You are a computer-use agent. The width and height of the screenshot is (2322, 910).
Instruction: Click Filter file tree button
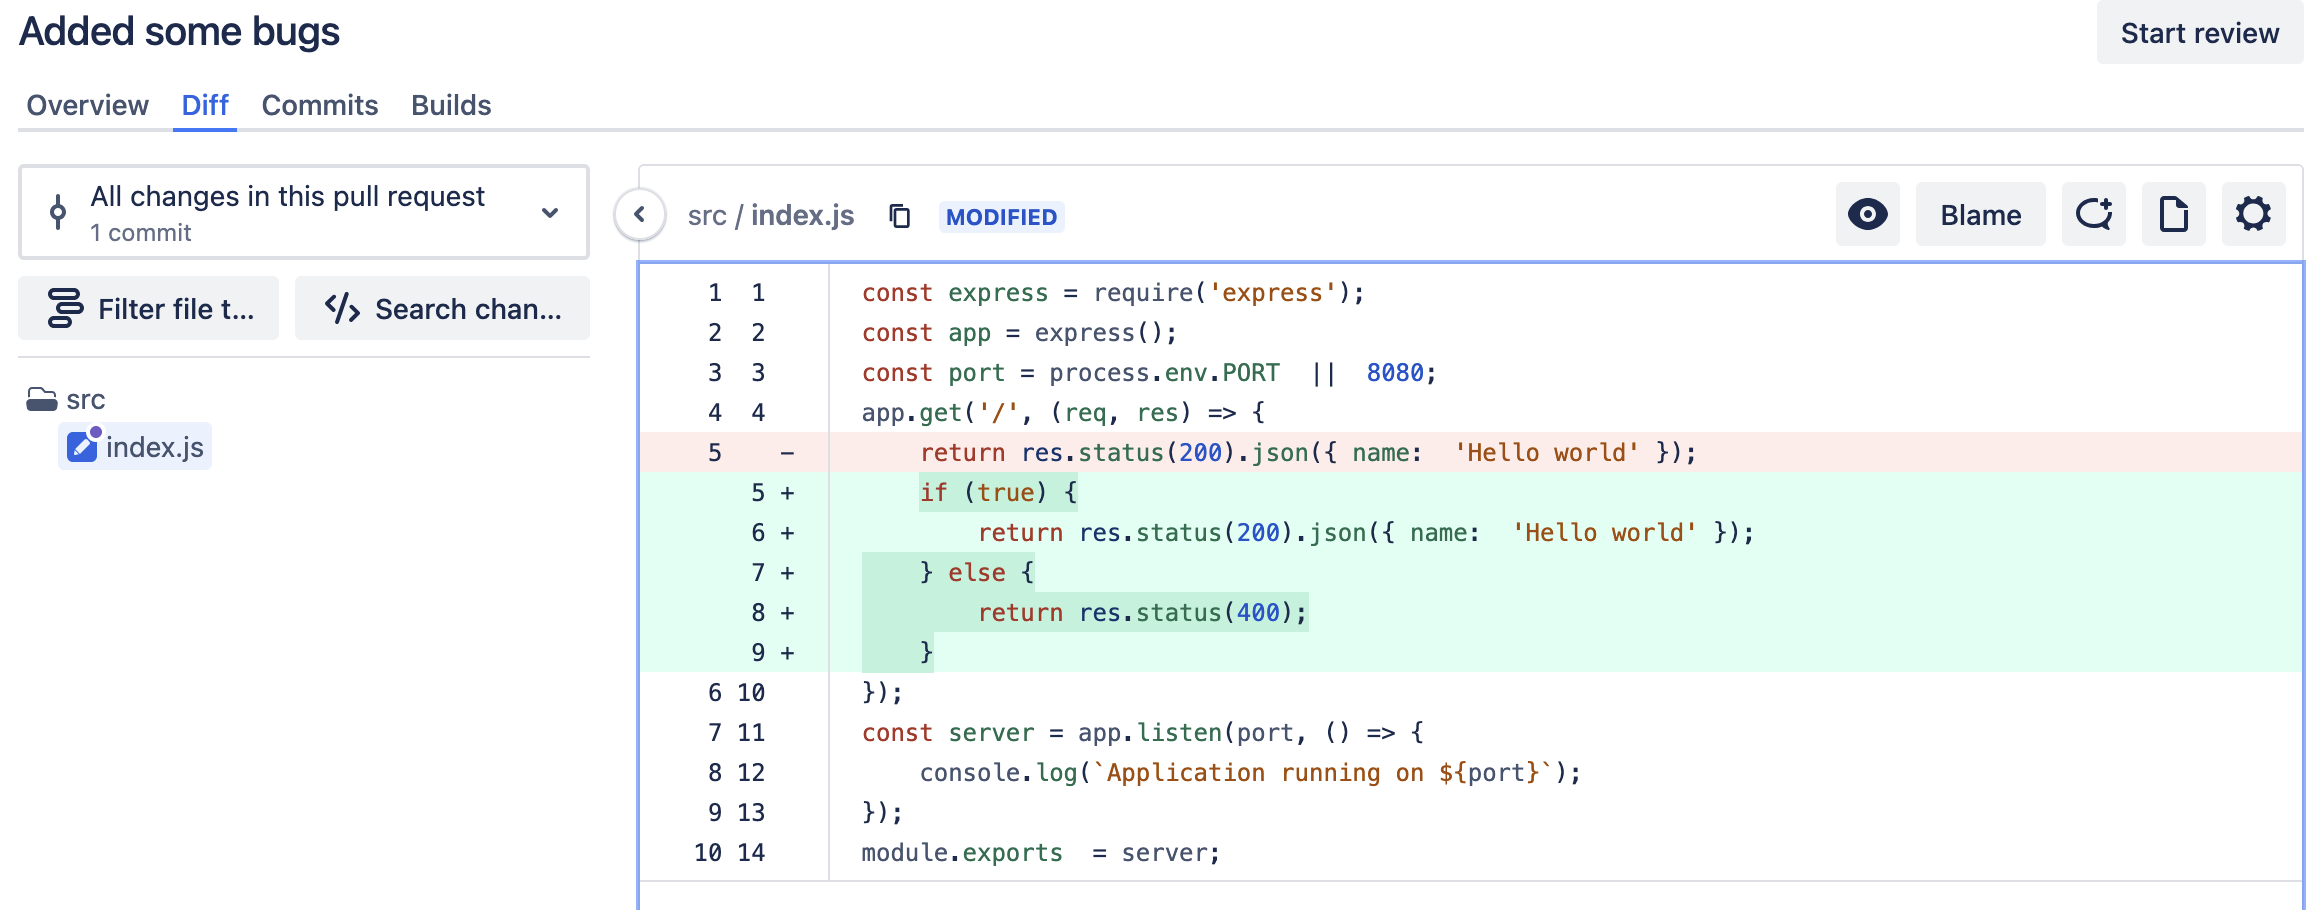tap(149, 309)
